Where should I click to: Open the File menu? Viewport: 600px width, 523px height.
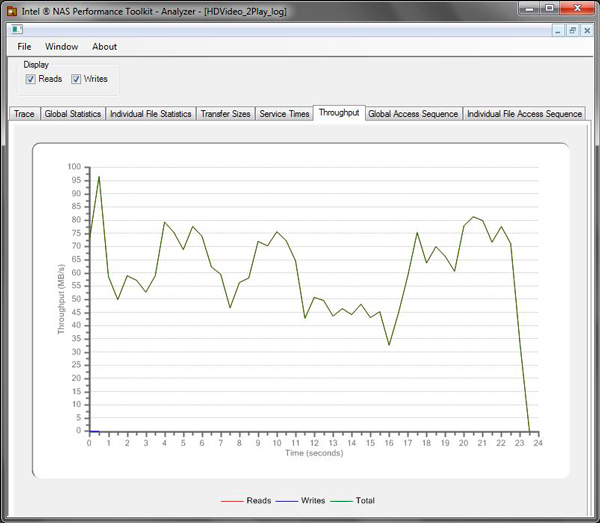coord(24,47)
